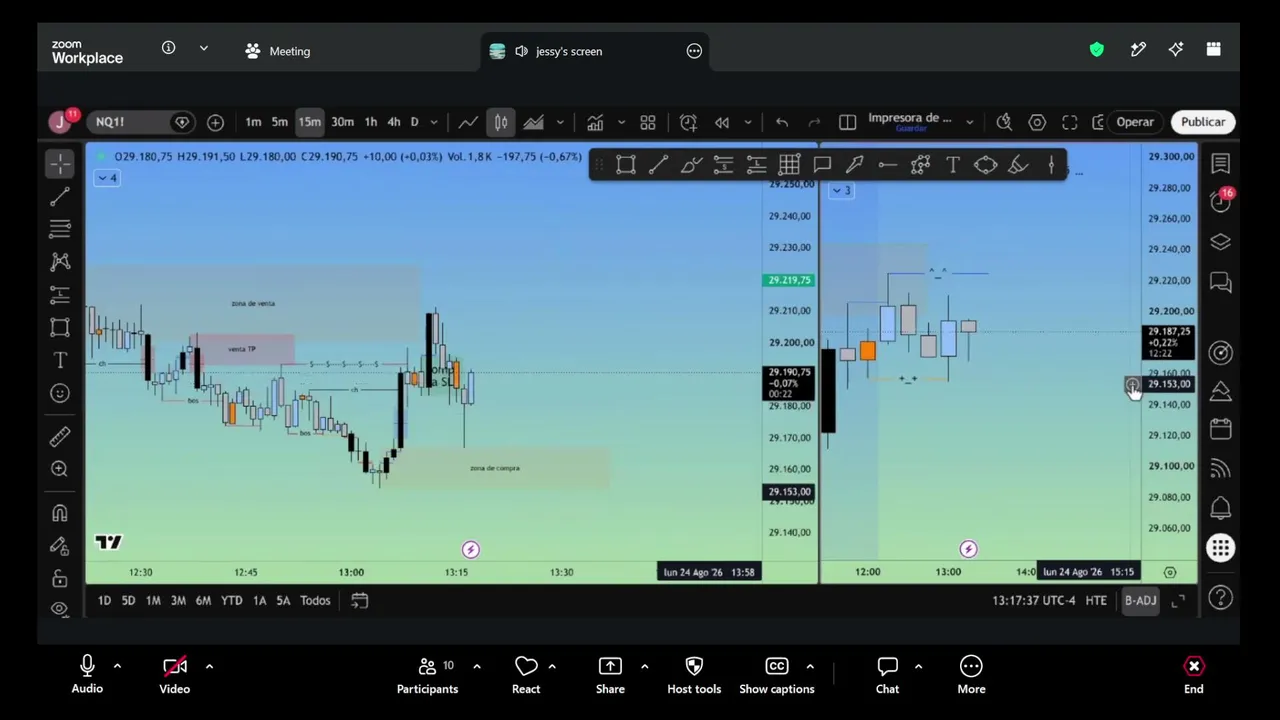The height and width of the screenshot is (720, 1280).
Task: Select the Todos date range
Action: pos(315,600)
